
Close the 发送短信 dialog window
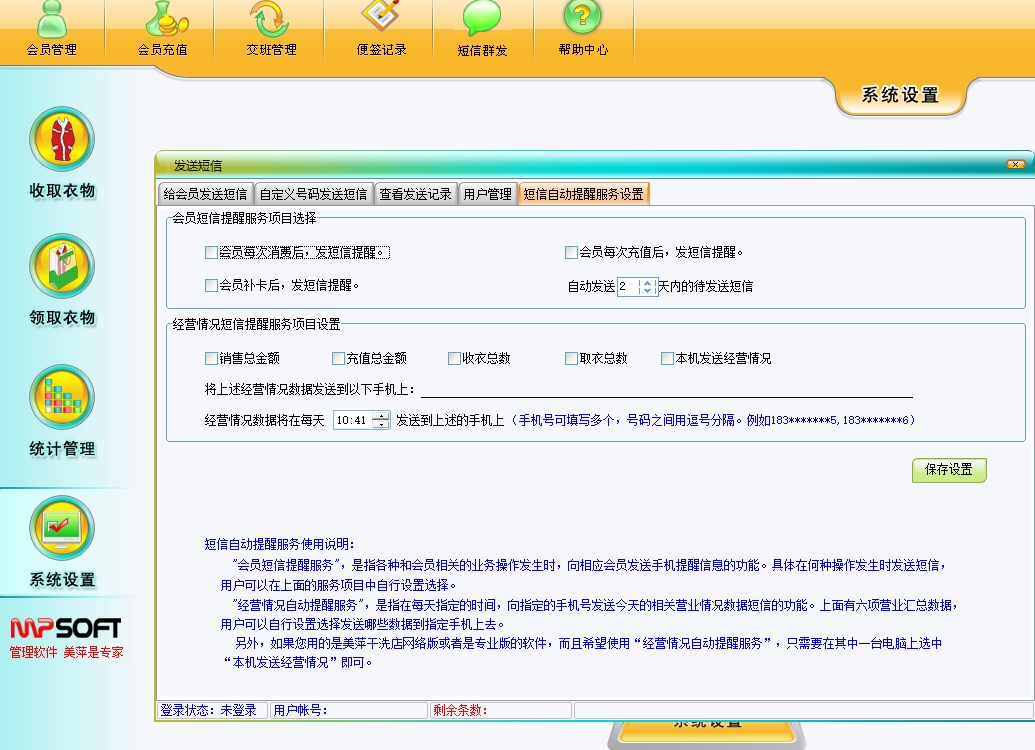pyautogui.click(x=1015, y=165)
